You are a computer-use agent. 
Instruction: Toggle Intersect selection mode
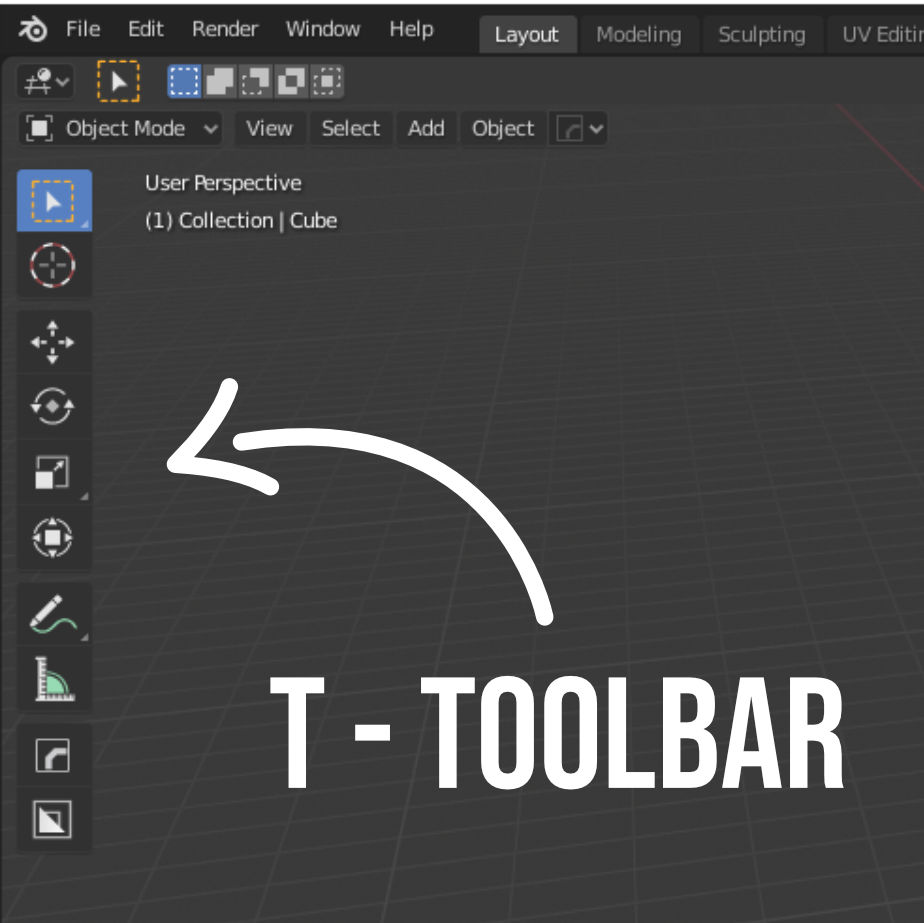point(329,82)
